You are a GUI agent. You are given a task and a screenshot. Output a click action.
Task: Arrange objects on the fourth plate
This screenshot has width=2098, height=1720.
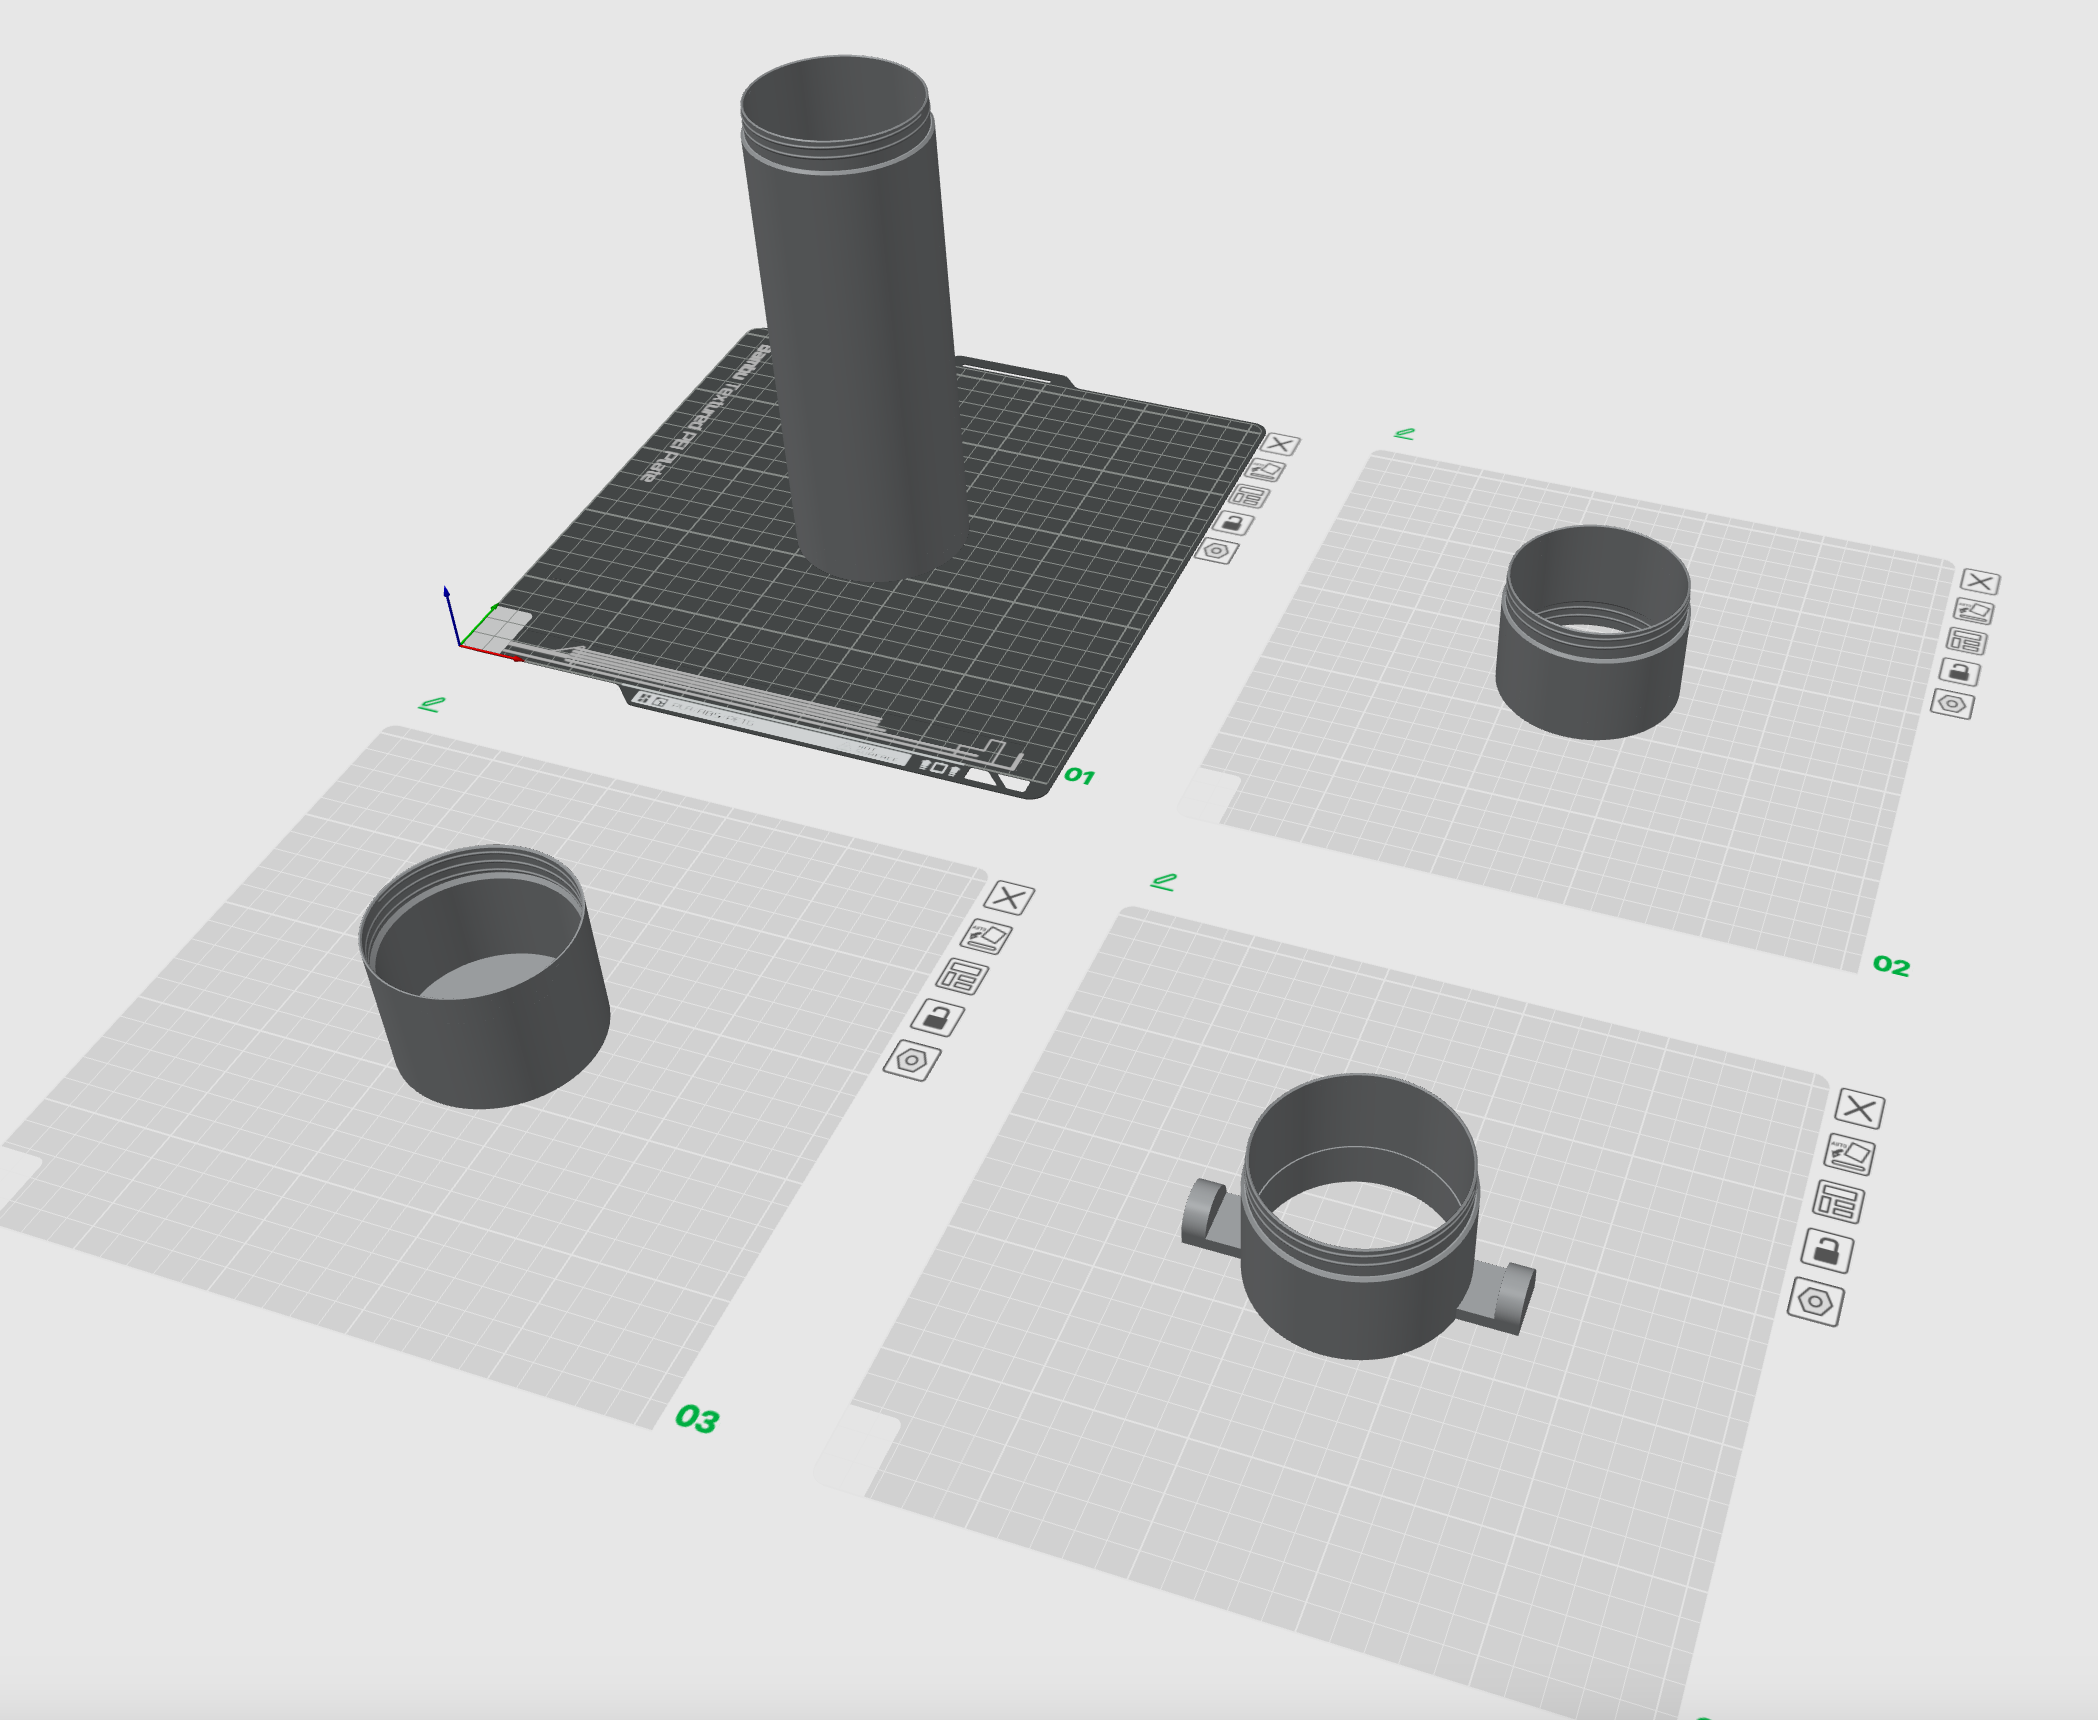pyautogui.click(x=1838, y=1202)
